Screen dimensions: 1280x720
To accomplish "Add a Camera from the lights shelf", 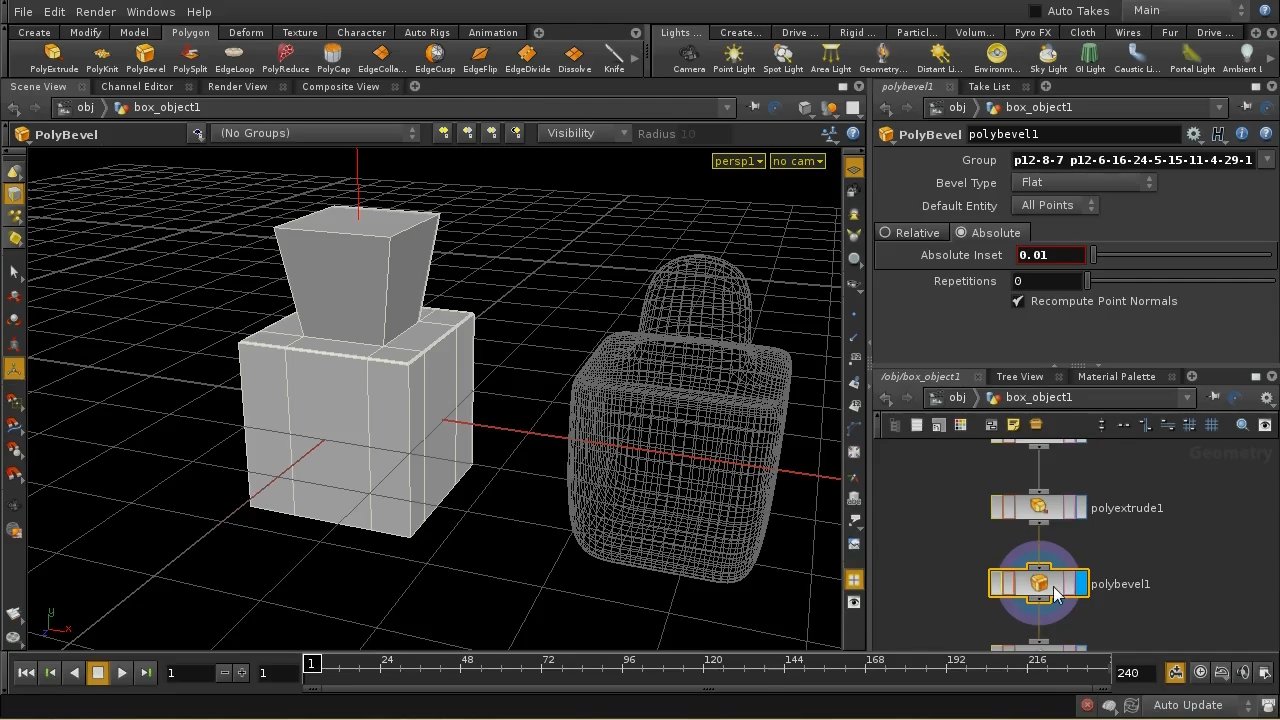I will tap(689, 59).
